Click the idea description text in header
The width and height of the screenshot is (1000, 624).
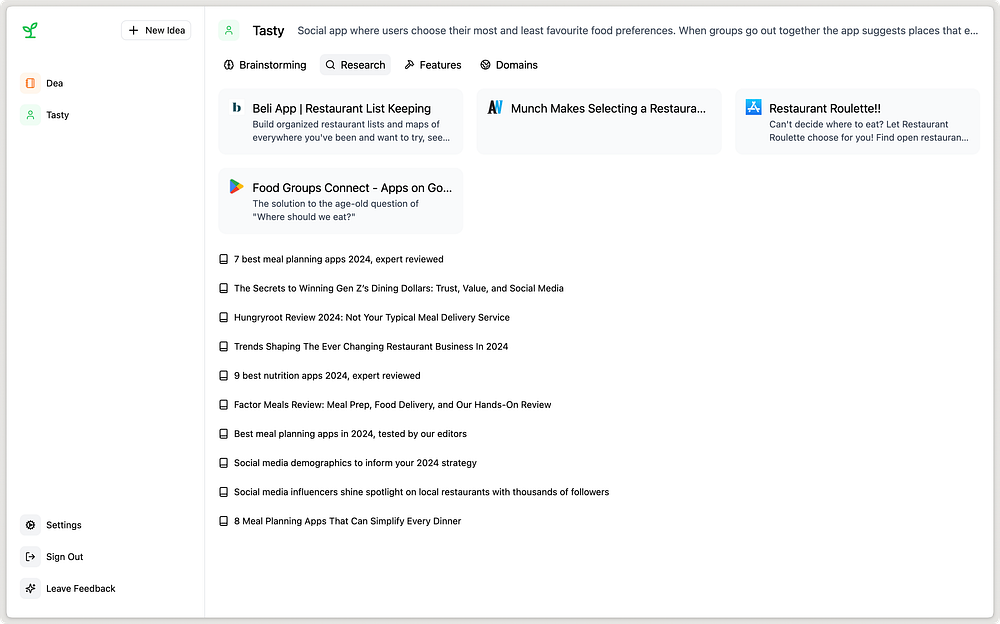(637, 31)
